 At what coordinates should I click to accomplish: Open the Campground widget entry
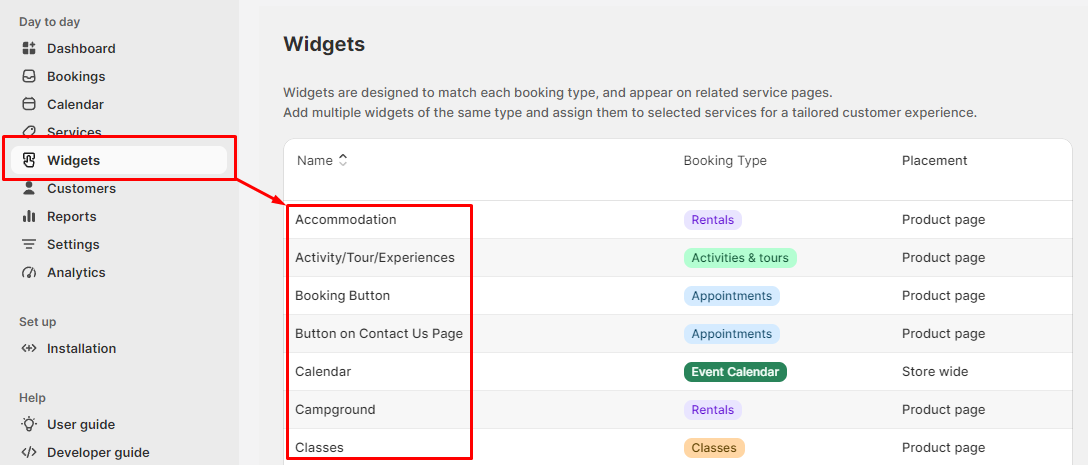335,409
